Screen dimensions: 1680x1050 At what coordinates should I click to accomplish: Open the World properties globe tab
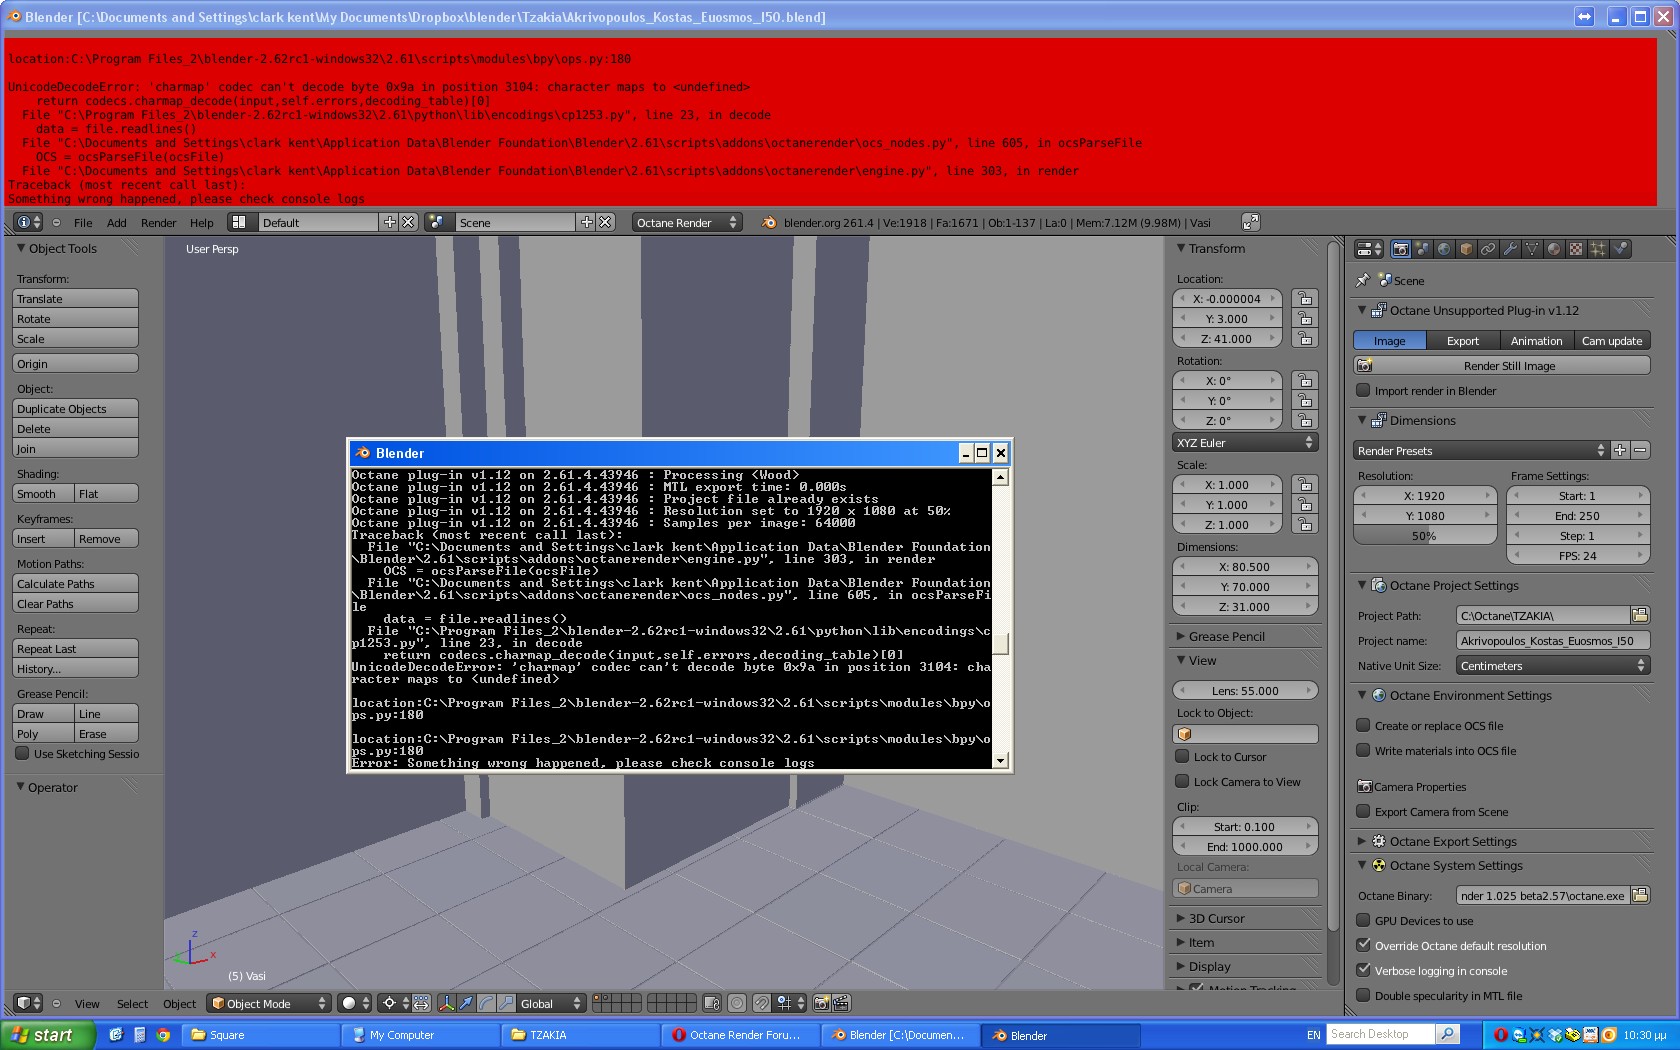click(1444, 249)
